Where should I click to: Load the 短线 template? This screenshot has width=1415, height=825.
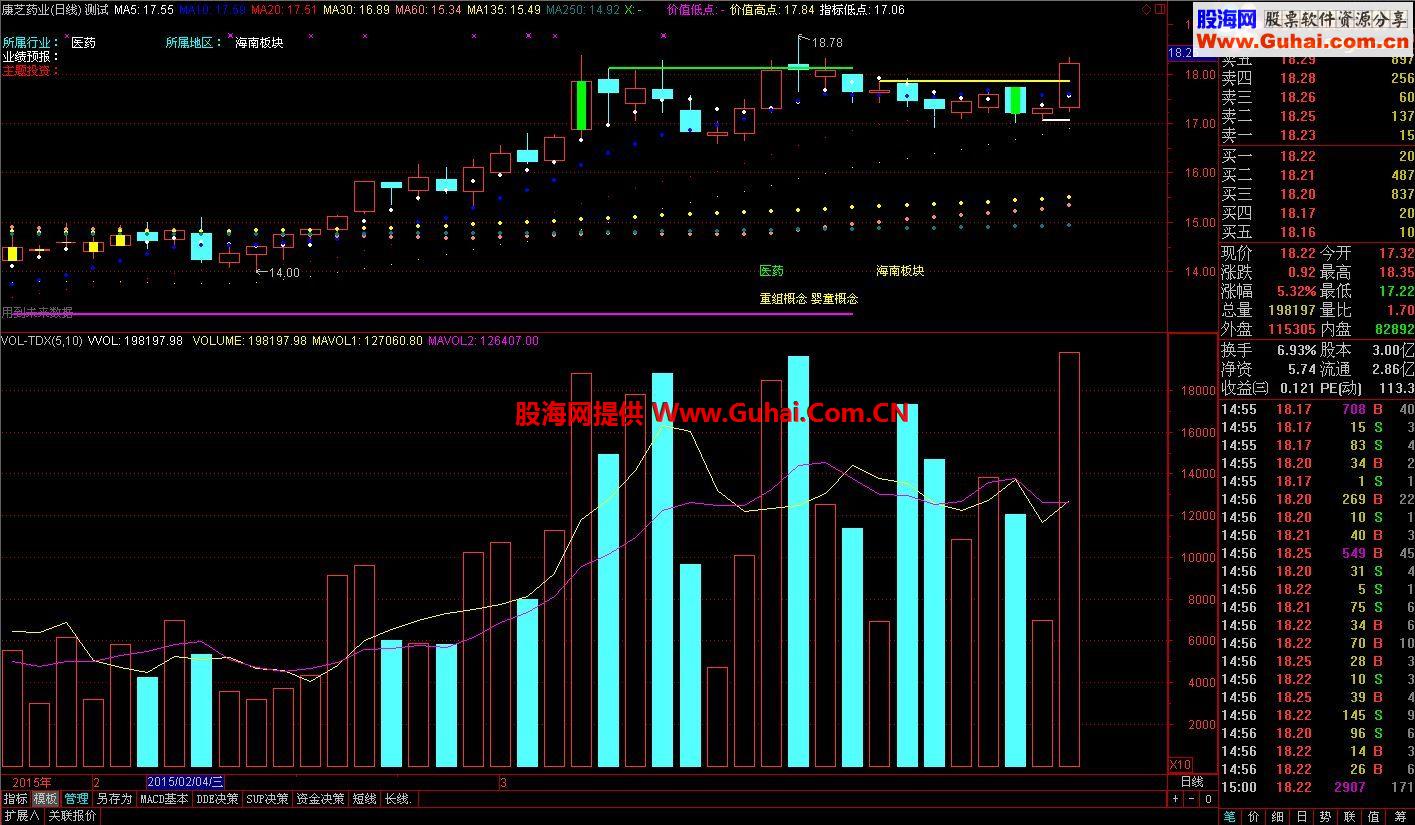(365, 799)
